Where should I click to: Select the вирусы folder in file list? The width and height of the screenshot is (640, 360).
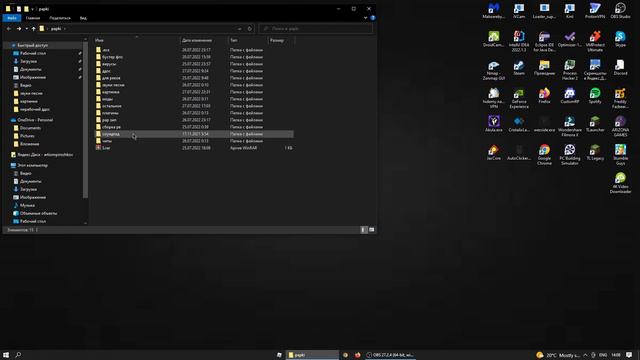click(x=194, y=64)
